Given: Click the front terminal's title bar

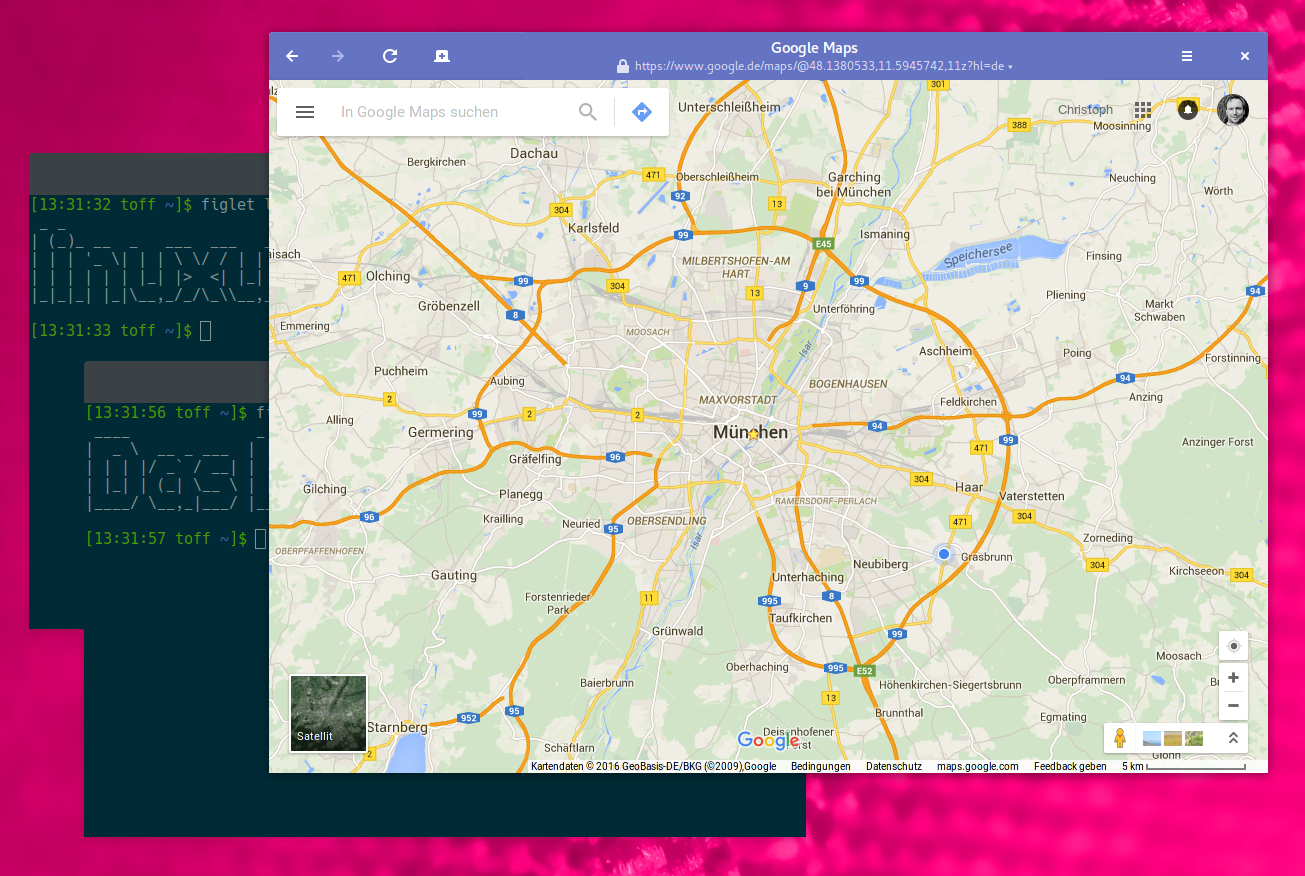Looking at the screenshot, I should [176, 382].
